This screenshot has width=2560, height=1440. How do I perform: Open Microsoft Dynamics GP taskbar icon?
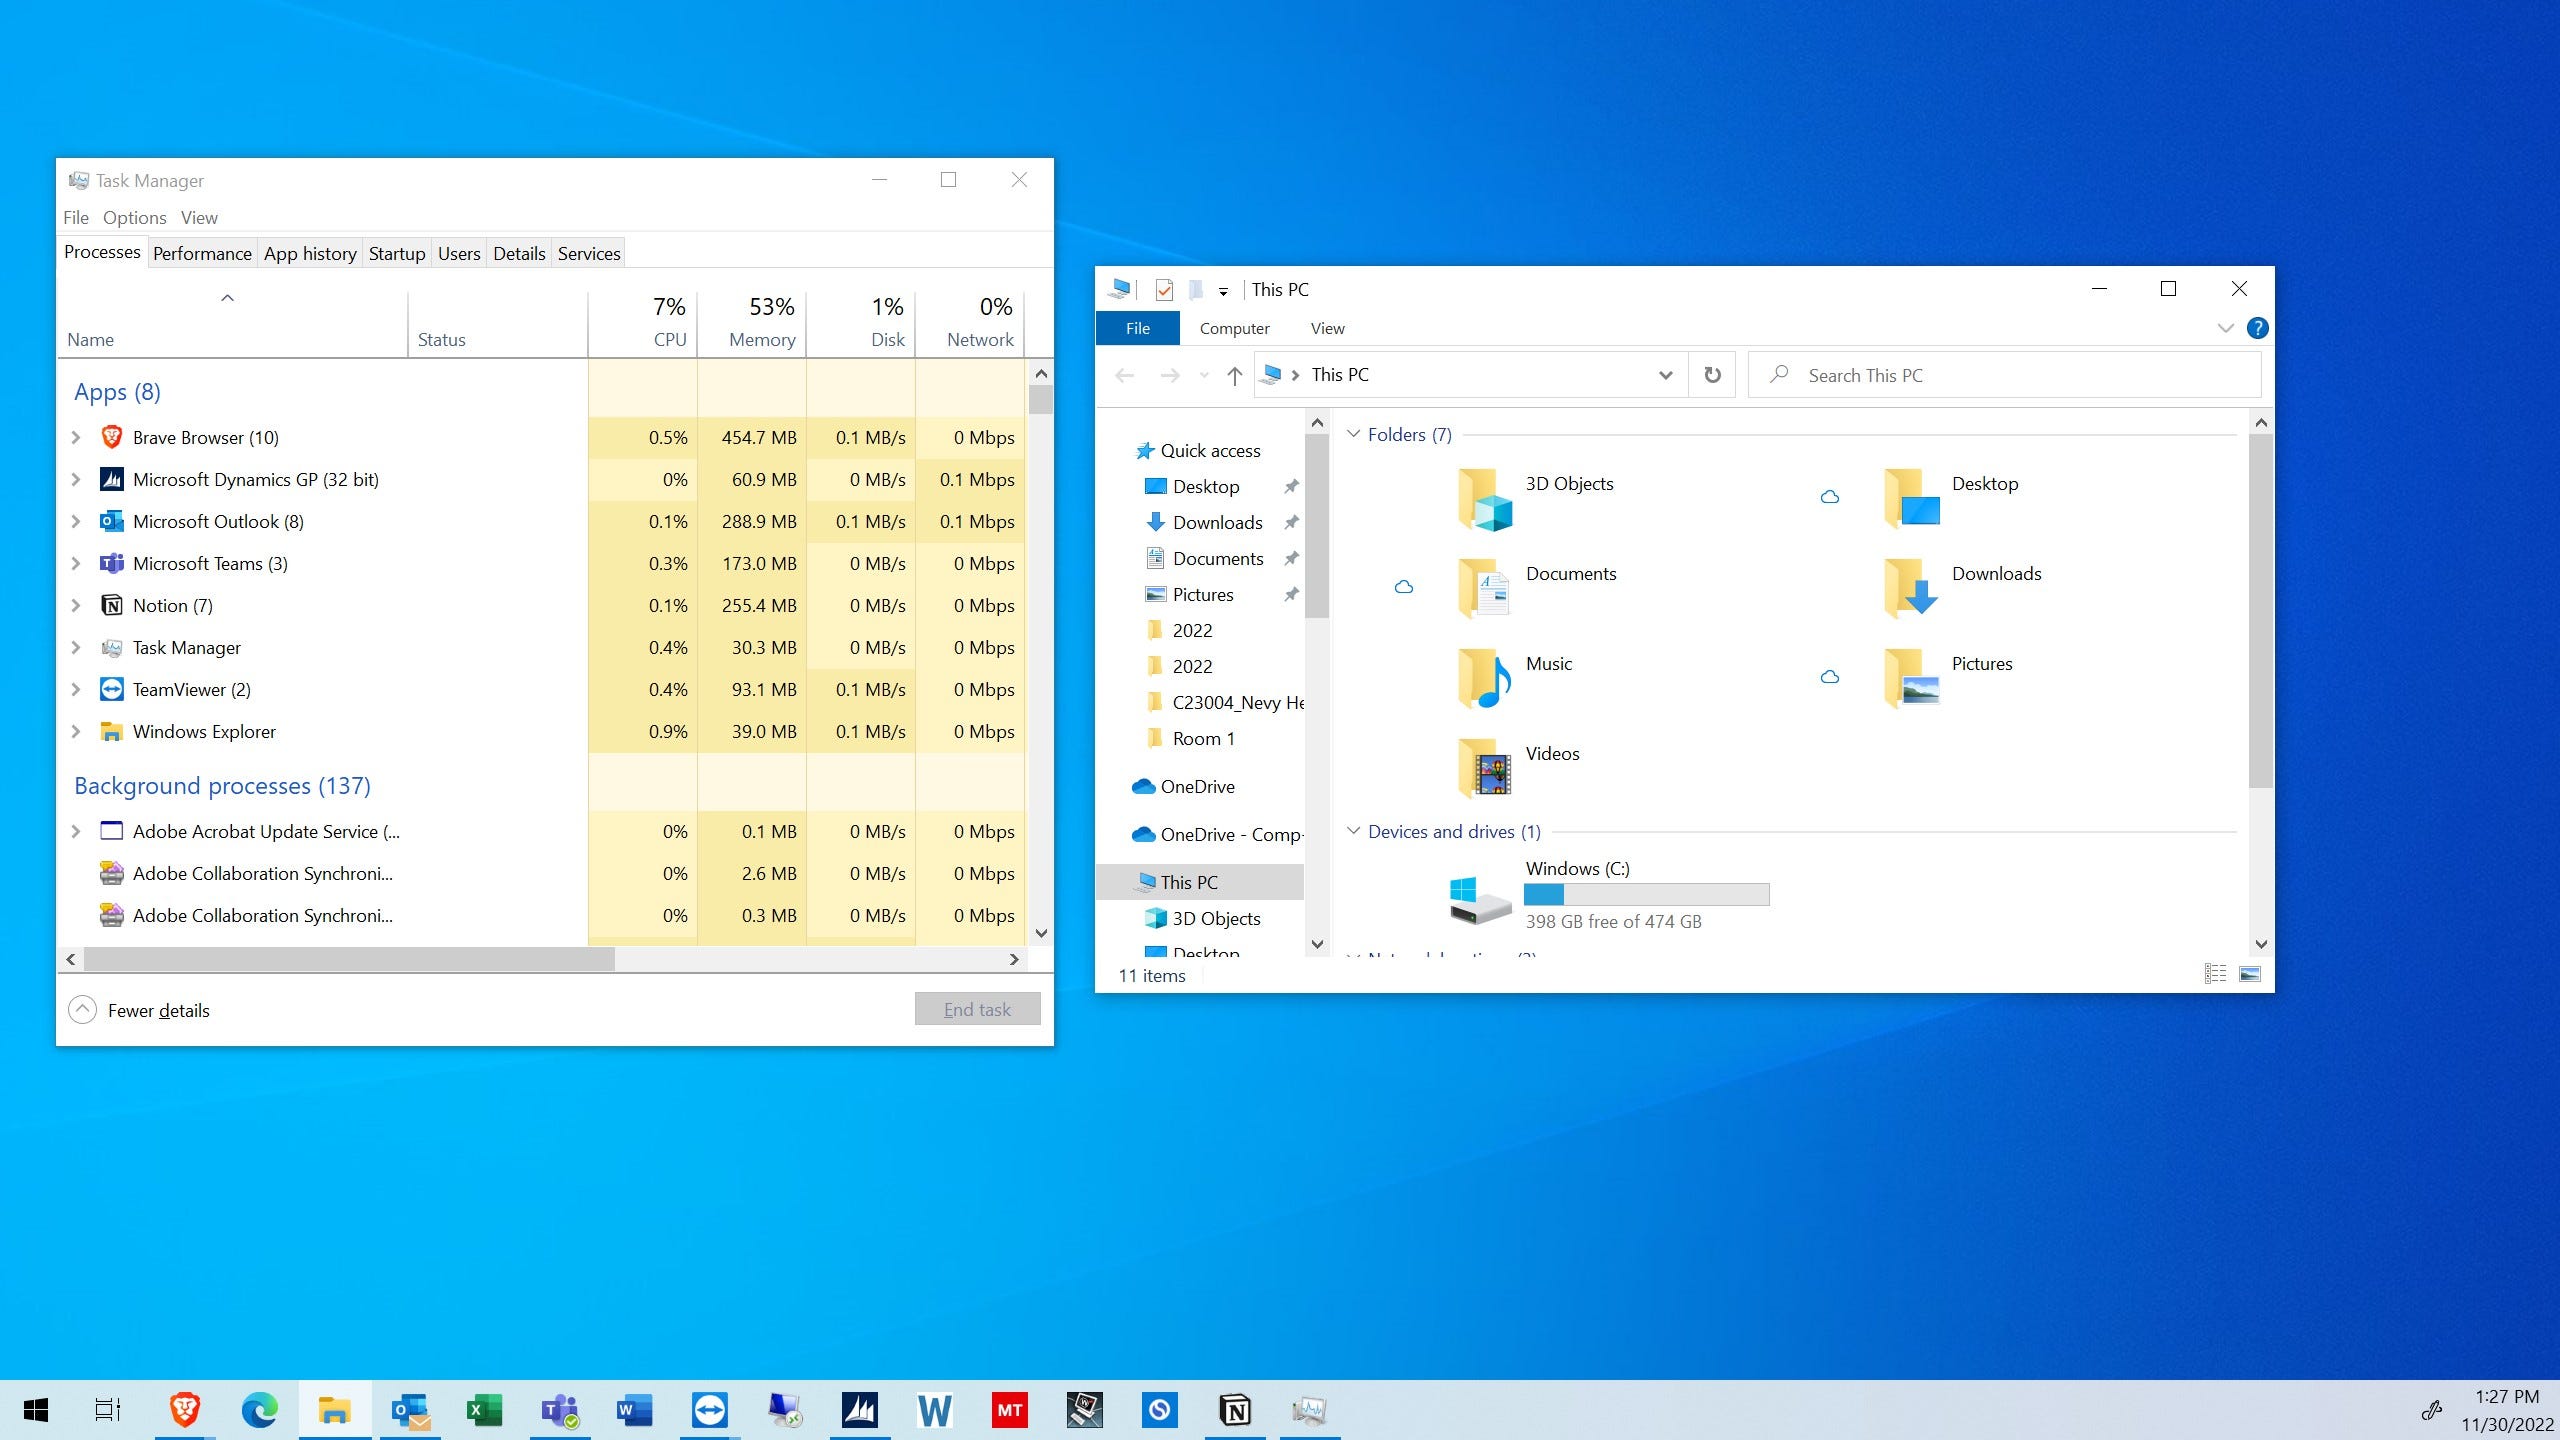860,1410
